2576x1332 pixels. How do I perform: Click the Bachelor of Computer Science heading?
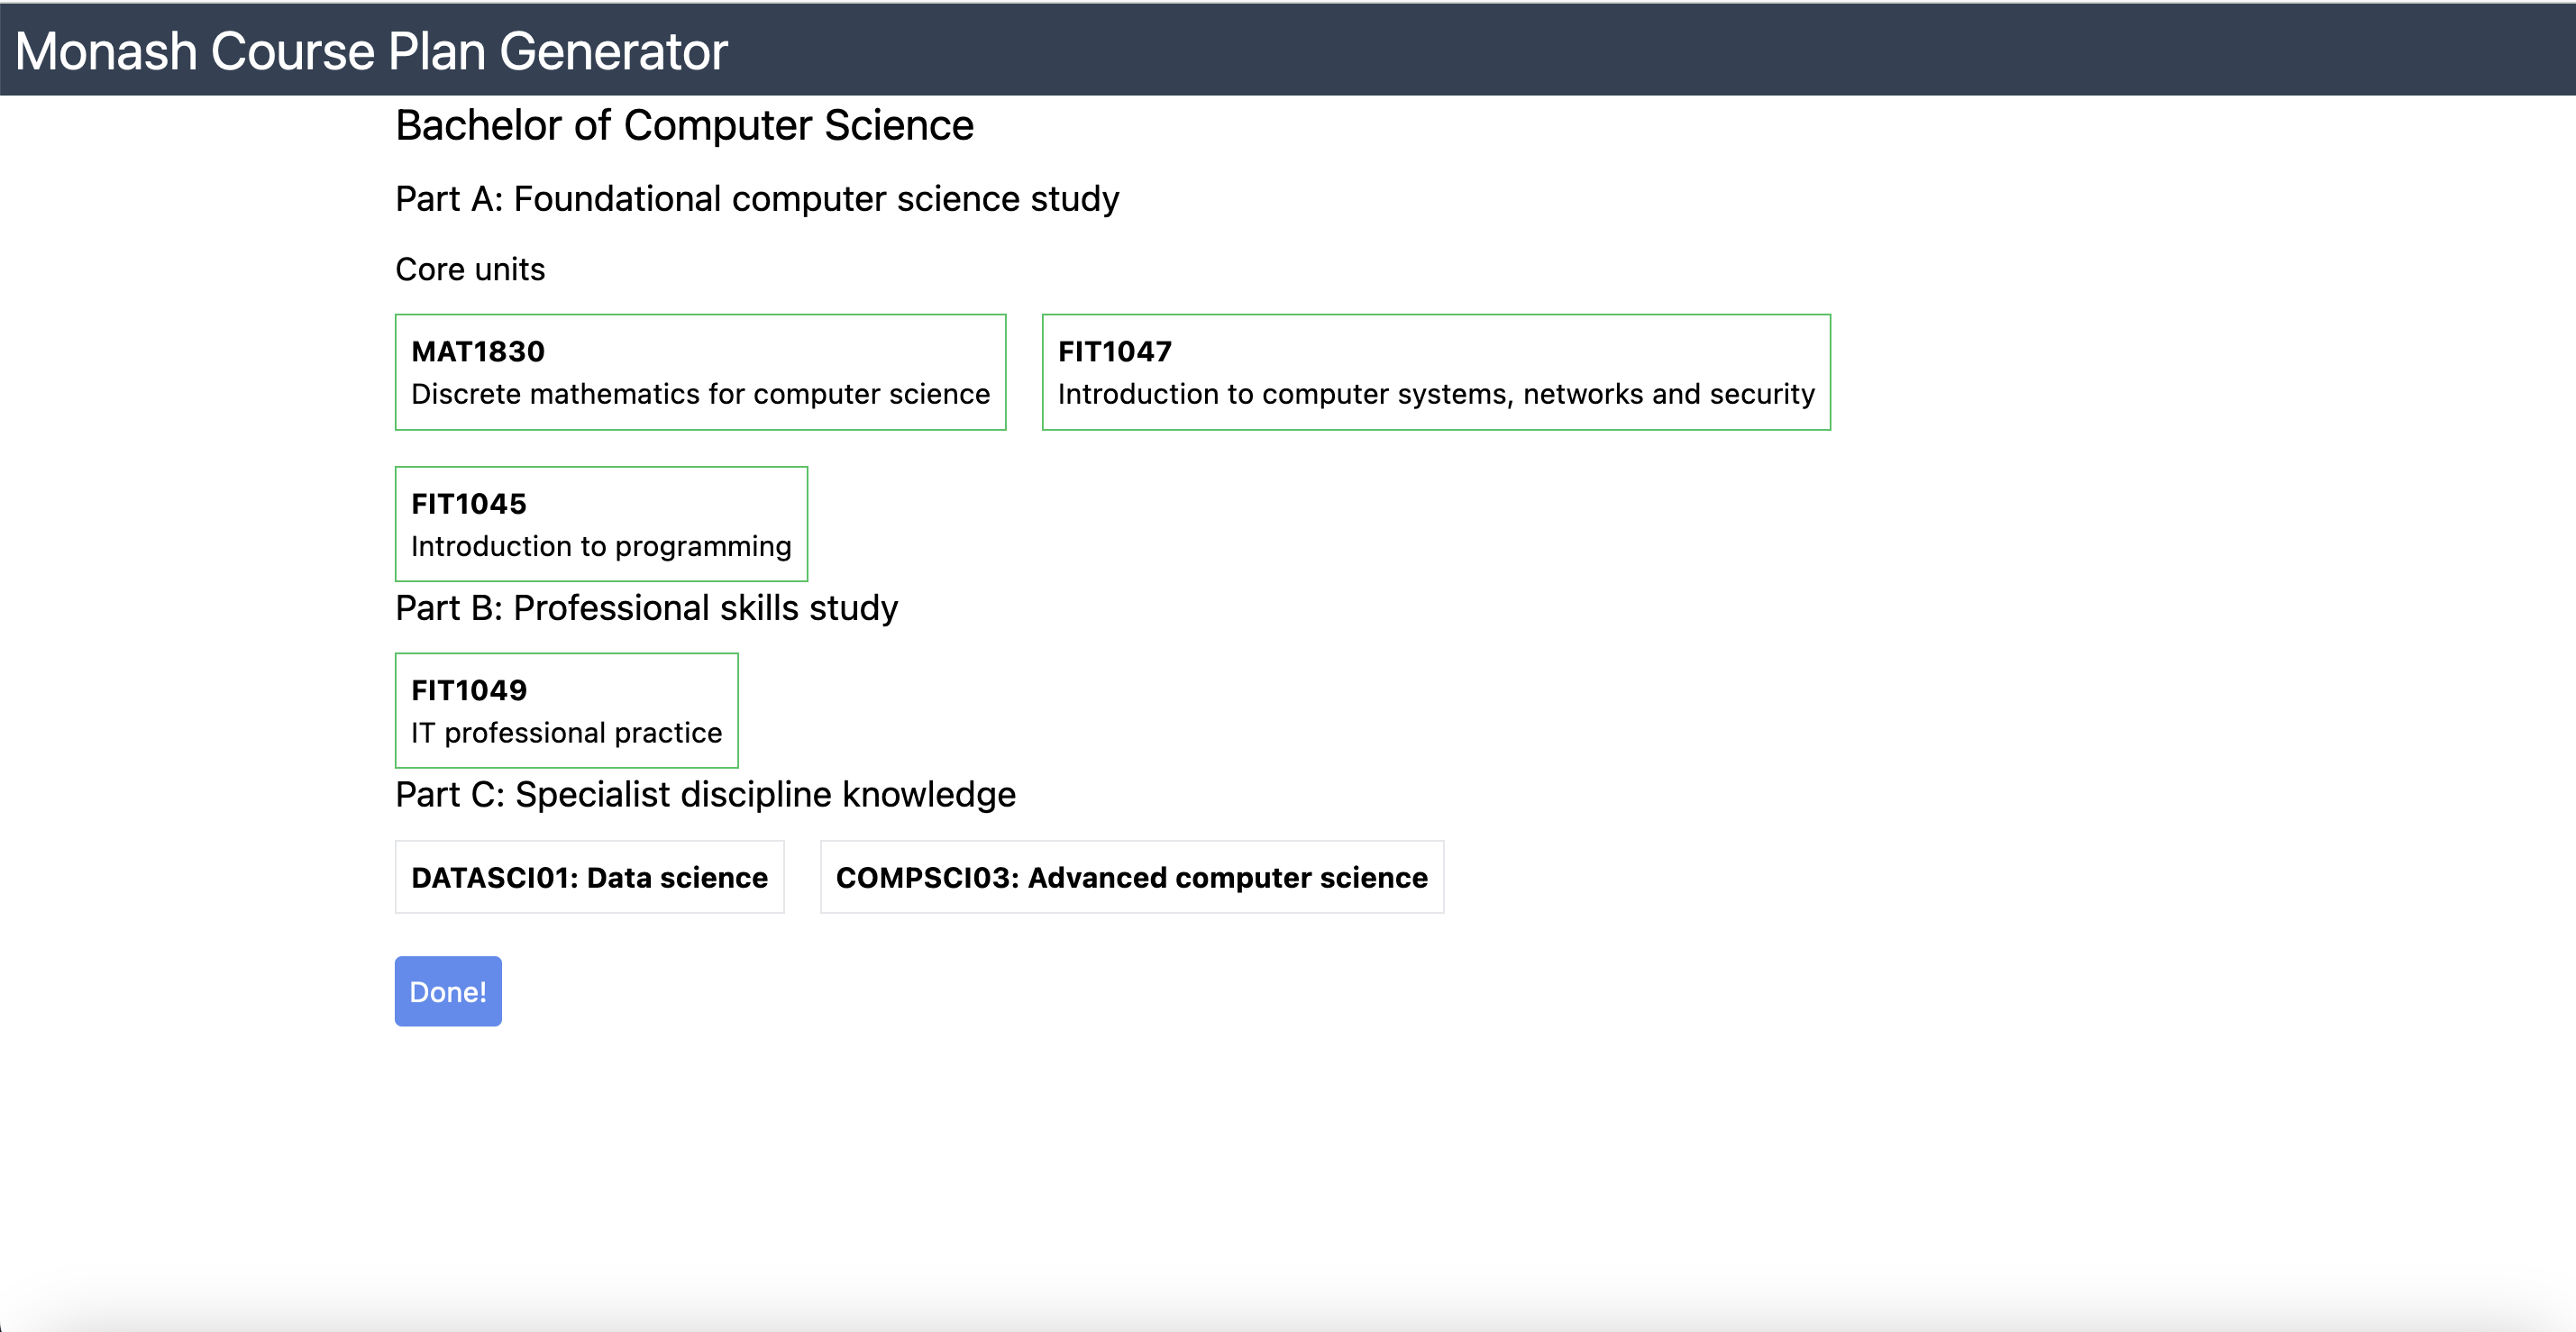[x=684, y=125]
